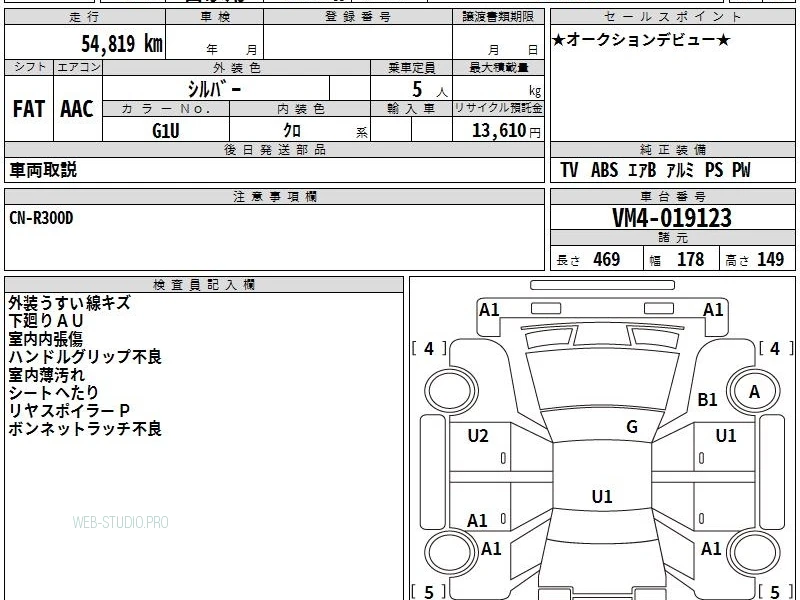Click the B1 damage mark on diagram
Screen dimensions: 800x600
click(707, 399)
